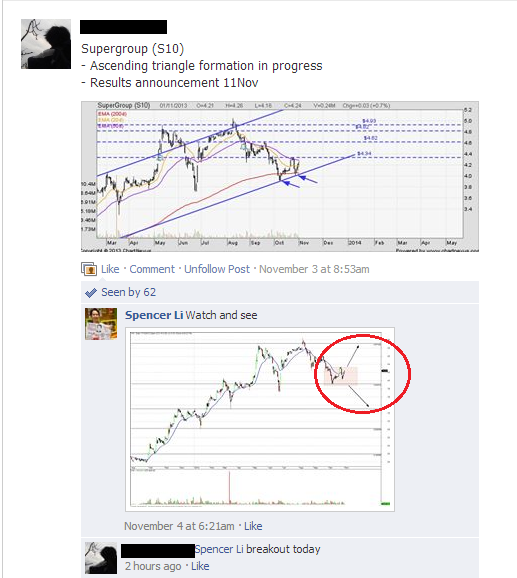Open the tagged Spencer Li mention
The width and height of the screenshot is (517, 578).
coord(219,549)
